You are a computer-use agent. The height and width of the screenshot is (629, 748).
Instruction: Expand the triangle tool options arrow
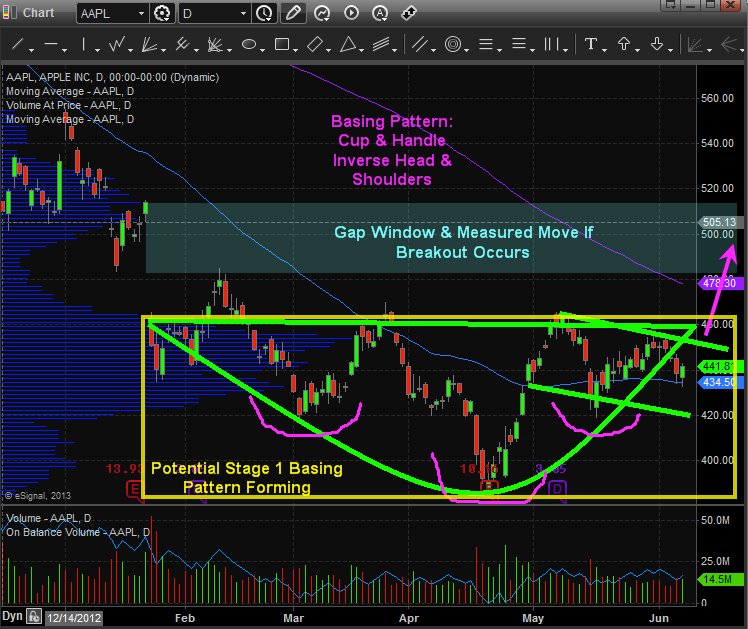point(362,50)
